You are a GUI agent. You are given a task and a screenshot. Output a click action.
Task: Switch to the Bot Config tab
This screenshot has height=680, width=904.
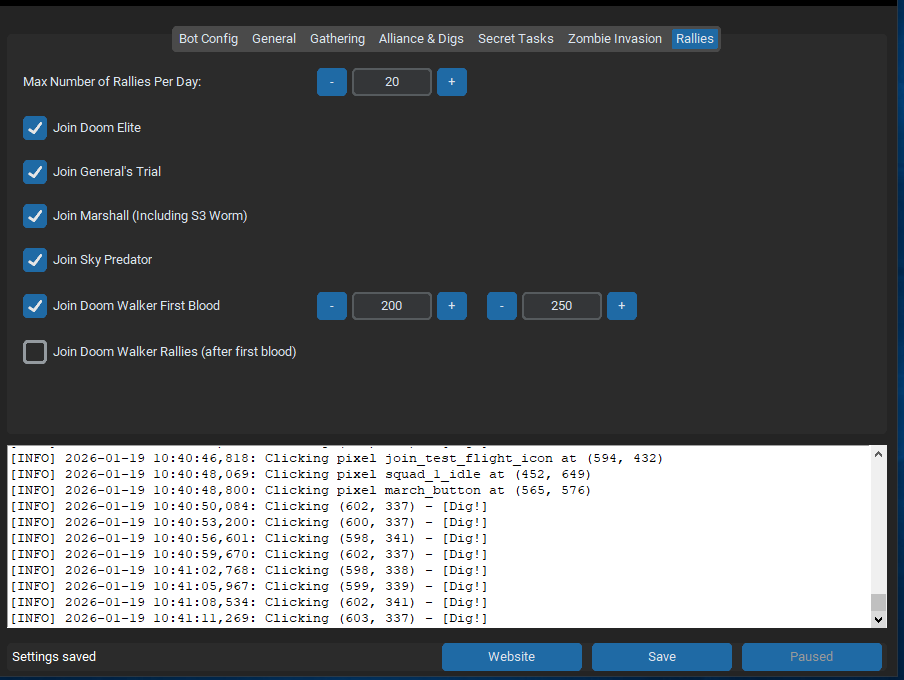(x=208, y=39)
